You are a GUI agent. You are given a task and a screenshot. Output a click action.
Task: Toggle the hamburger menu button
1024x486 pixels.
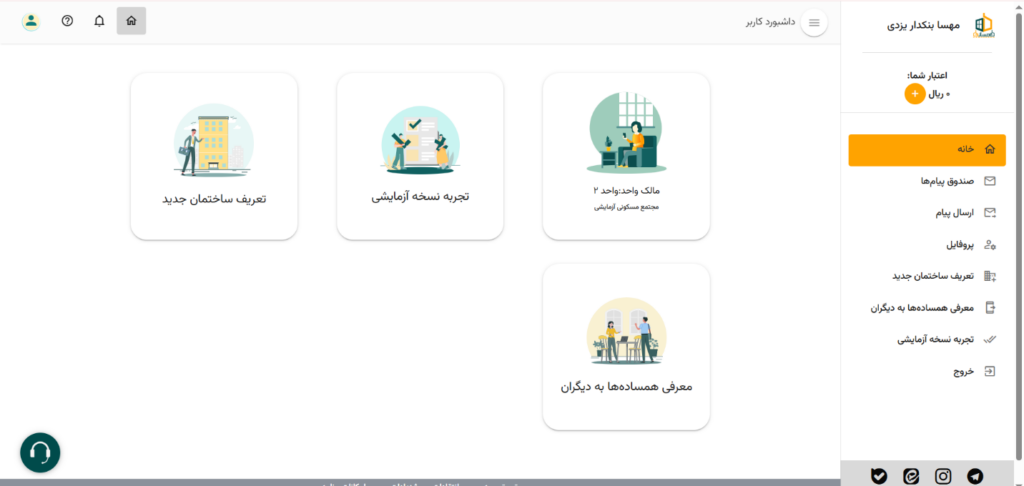(x=814, y=23)
